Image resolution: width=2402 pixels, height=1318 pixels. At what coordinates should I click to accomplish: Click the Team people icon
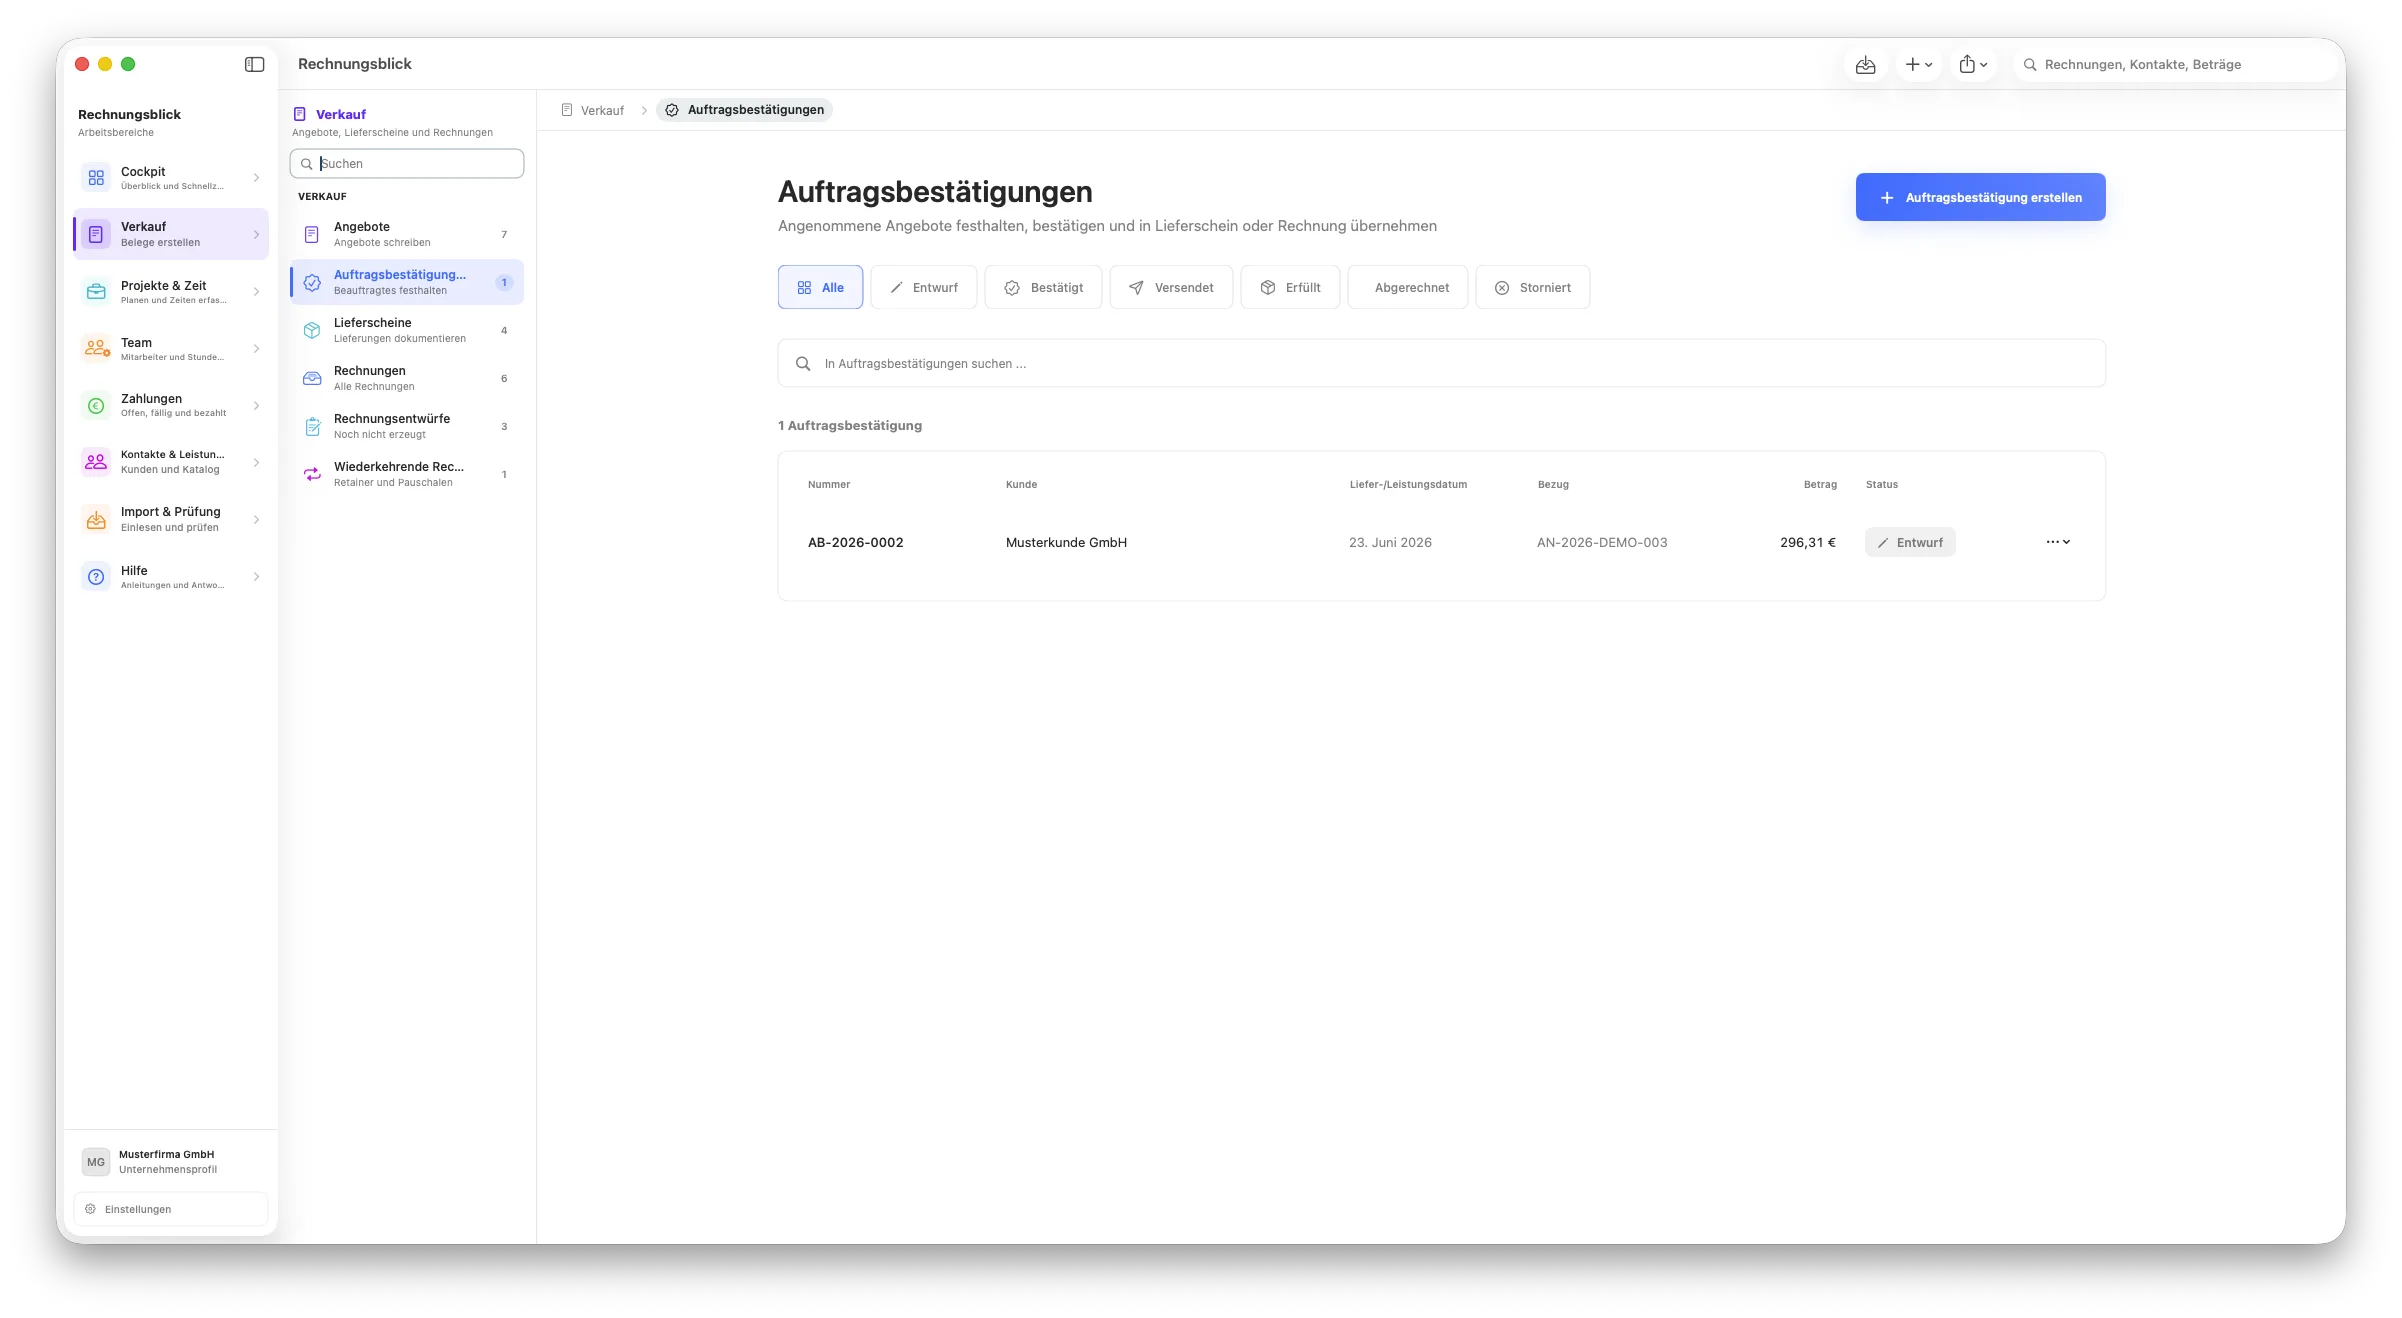pos(96,349)
